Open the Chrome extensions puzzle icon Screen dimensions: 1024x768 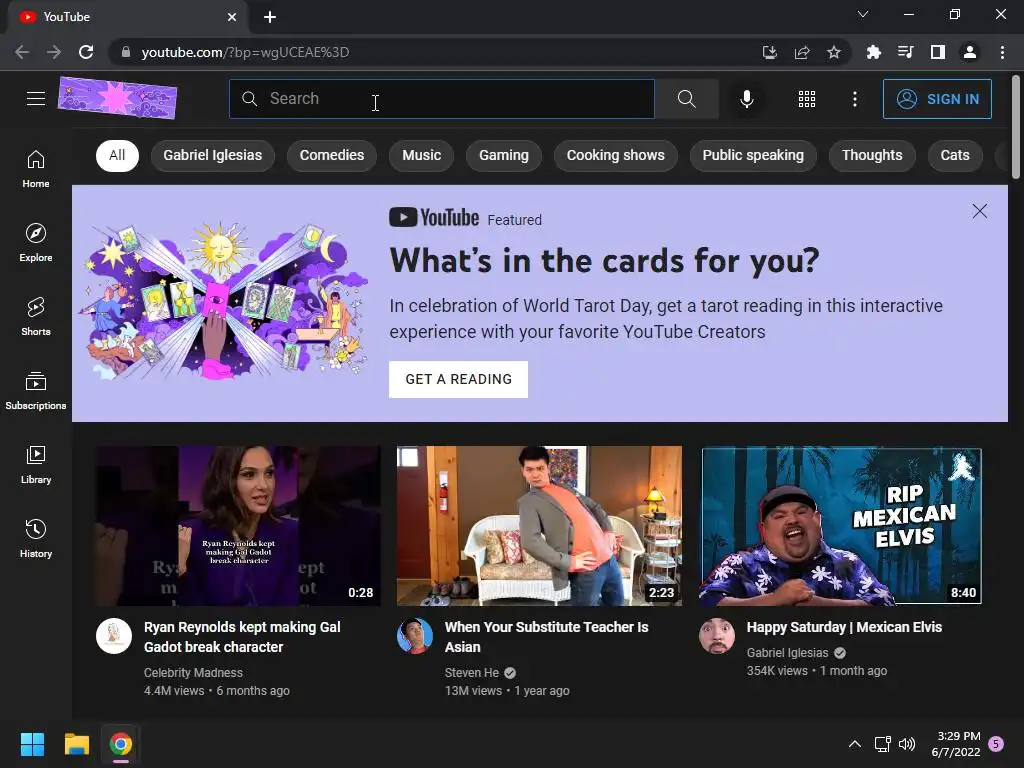873,52
